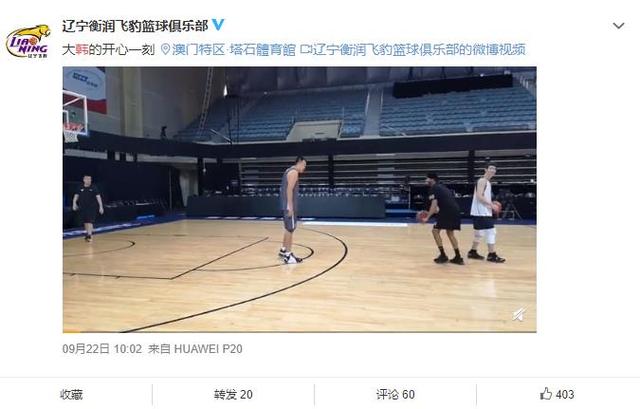Viewport: 640px width, 409px height.
Task: Open the post timestamp 09月22日 10:02
Action: [x=102, y=349]
